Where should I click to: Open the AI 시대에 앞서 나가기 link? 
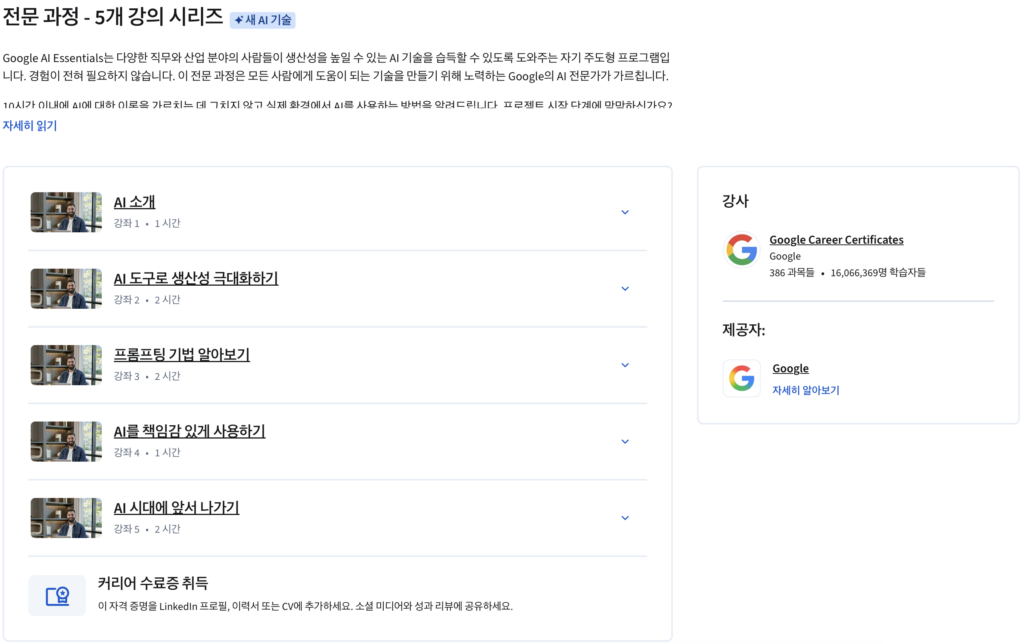176,507
